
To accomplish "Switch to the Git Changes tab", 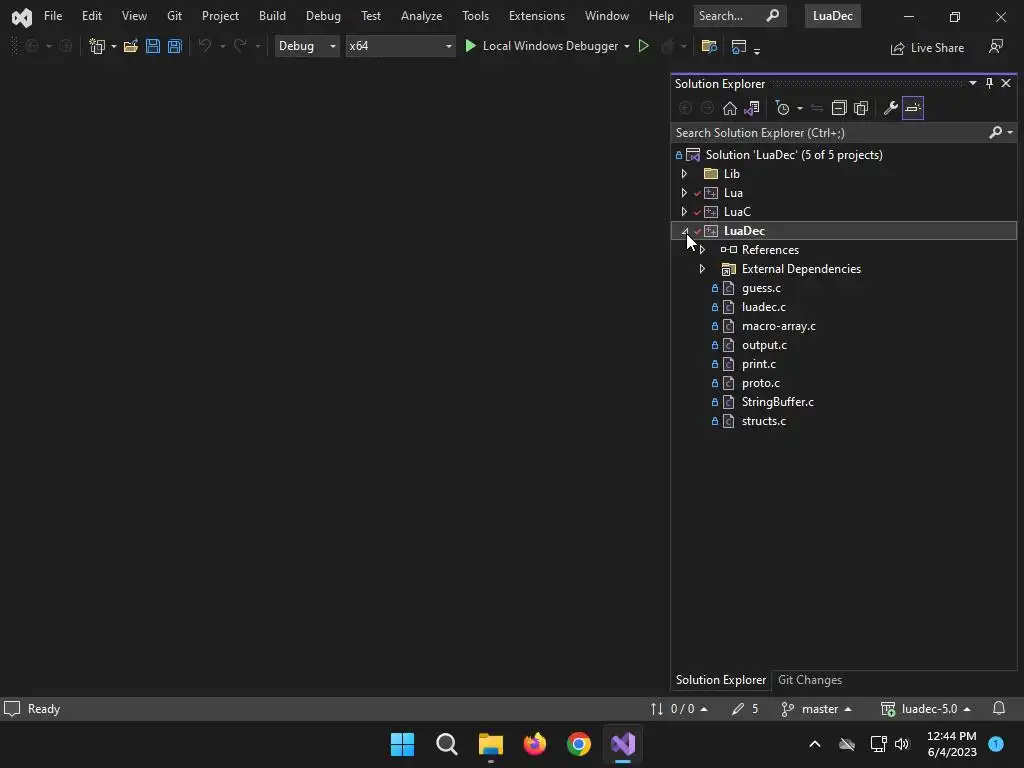I will click(x=810, y=680).
